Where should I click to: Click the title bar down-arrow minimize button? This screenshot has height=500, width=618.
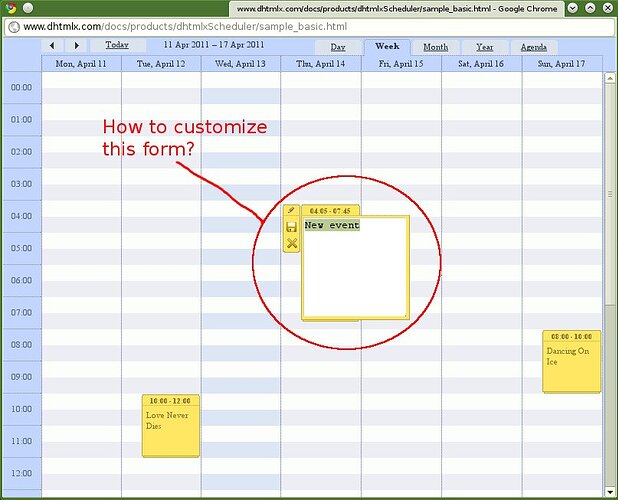573,8
